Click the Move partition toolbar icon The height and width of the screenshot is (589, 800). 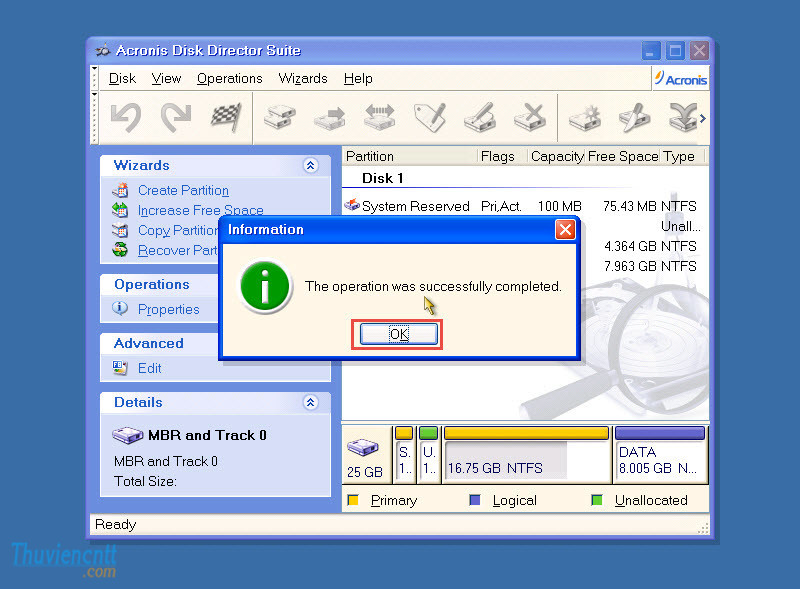click(x=330, y=117)
